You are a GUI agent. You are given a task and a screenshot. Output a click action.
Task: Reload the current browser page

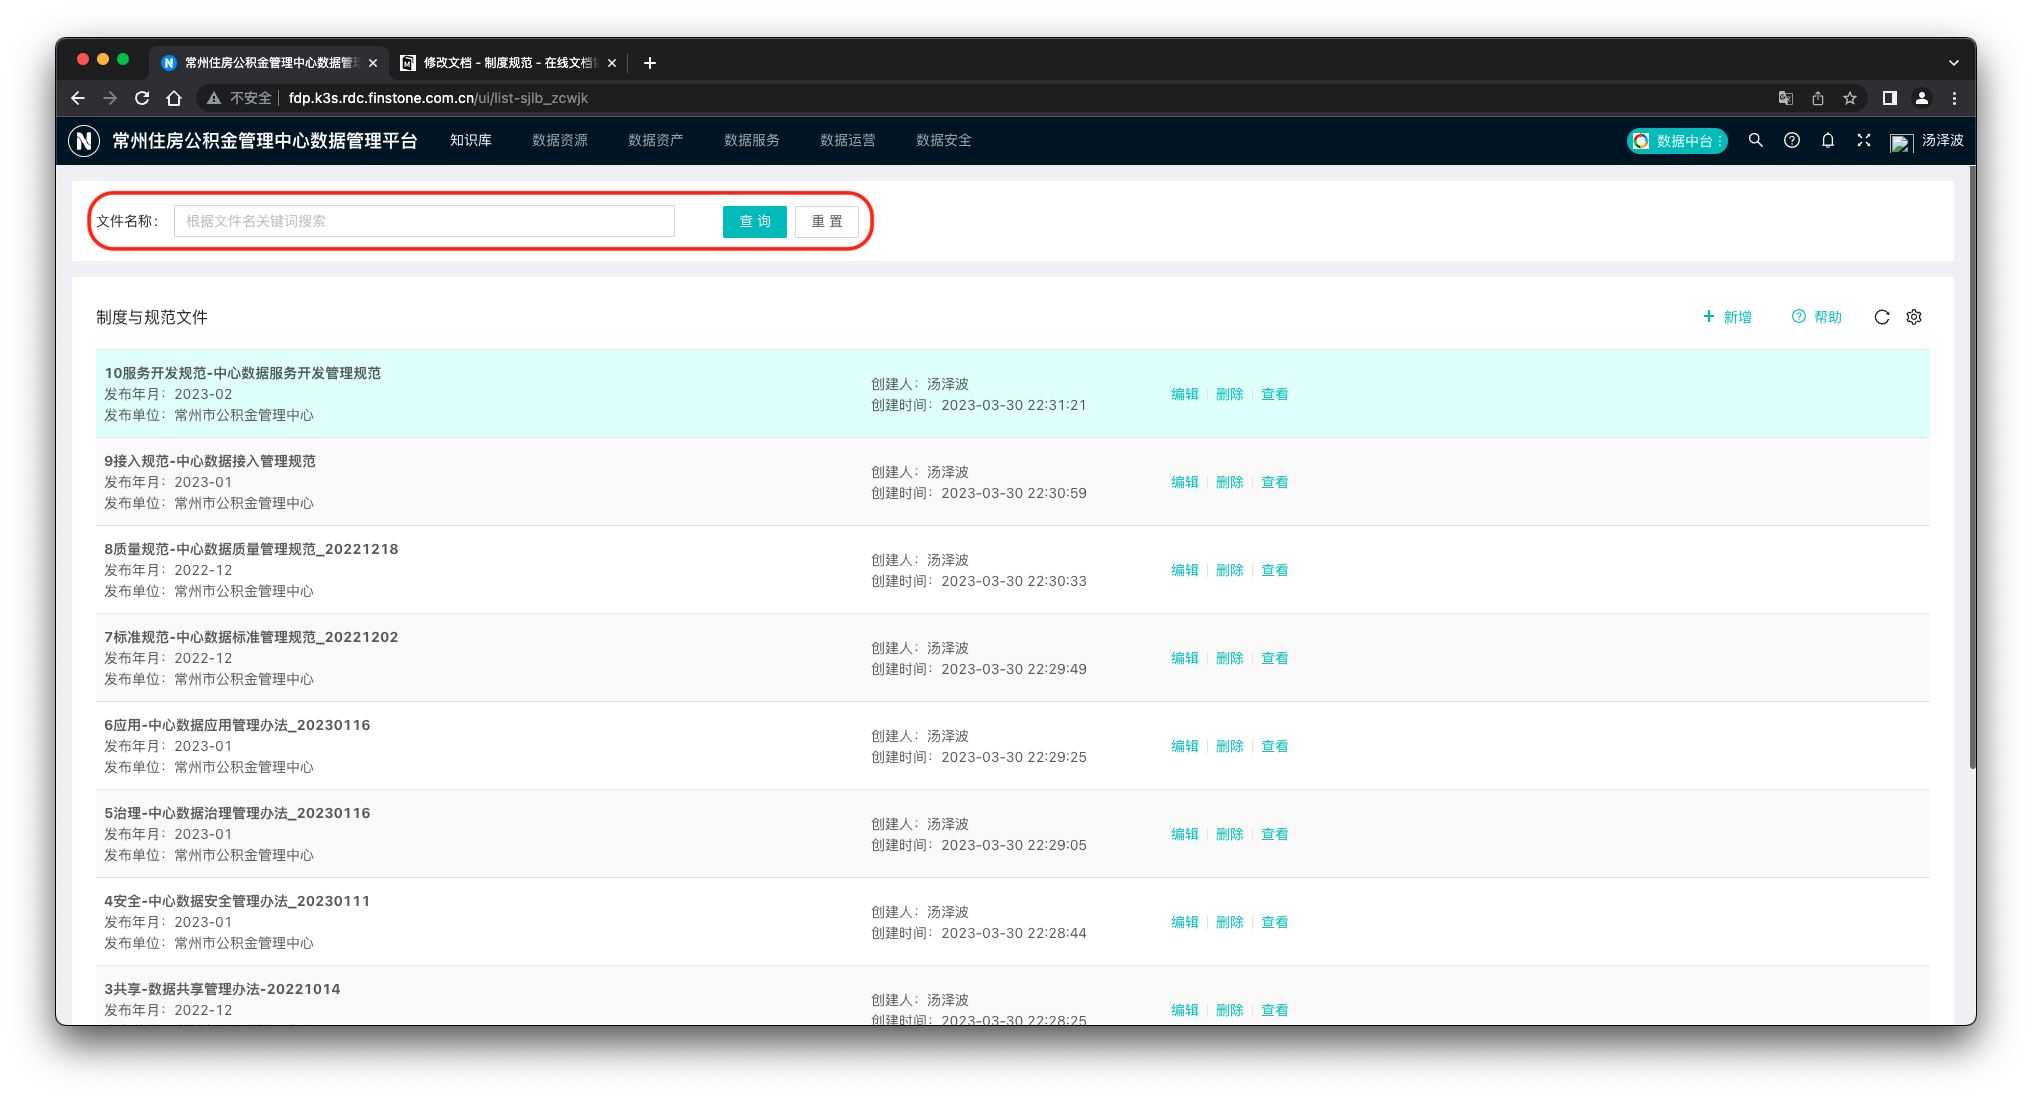coord(142,98)
